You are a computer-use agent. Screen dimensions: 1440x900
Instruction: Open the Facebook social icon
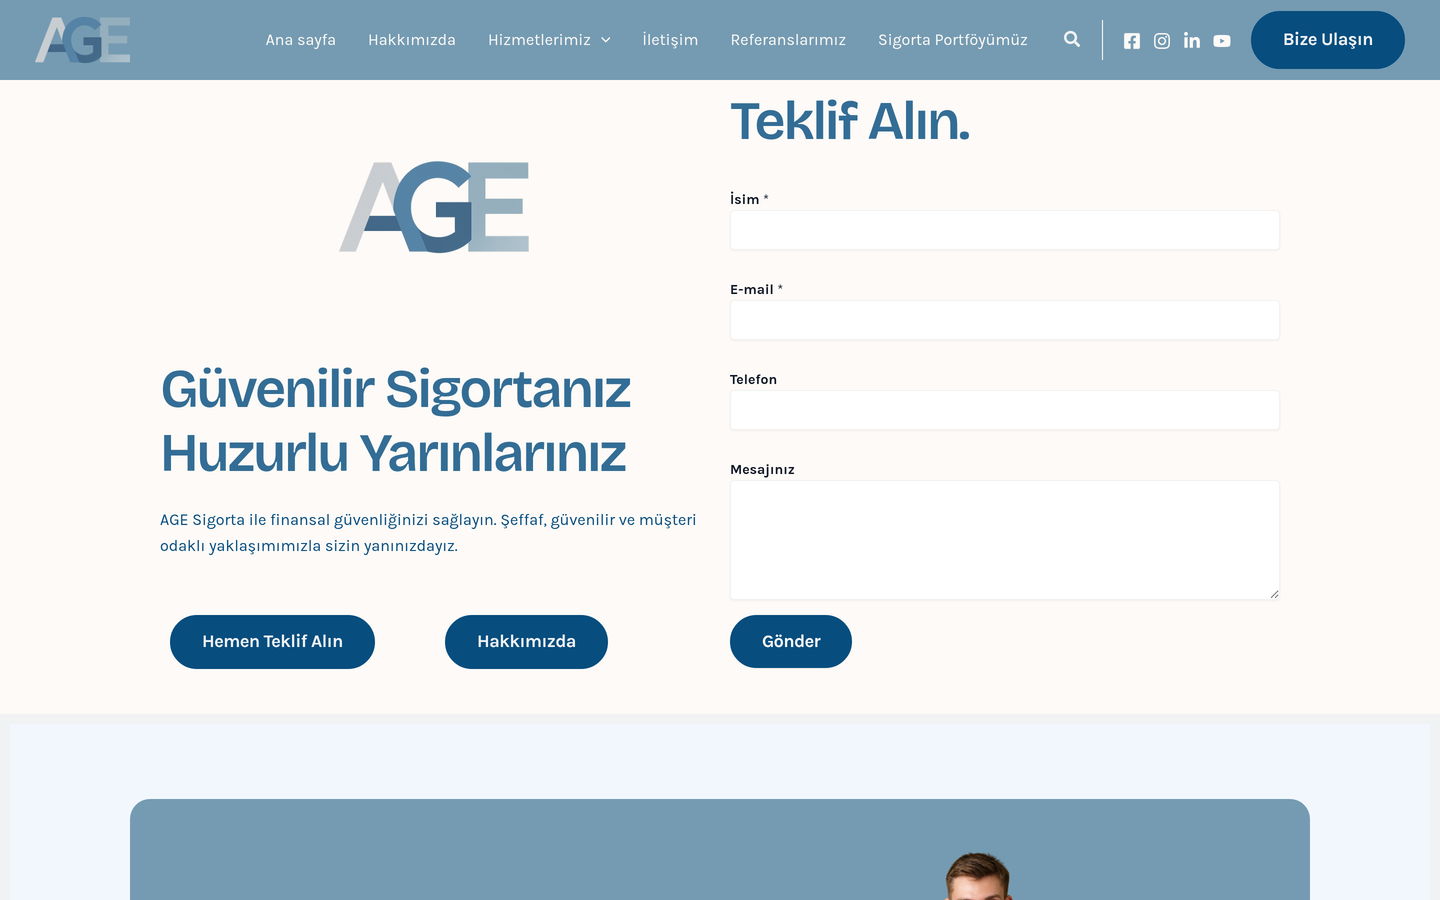point(1132,41)
